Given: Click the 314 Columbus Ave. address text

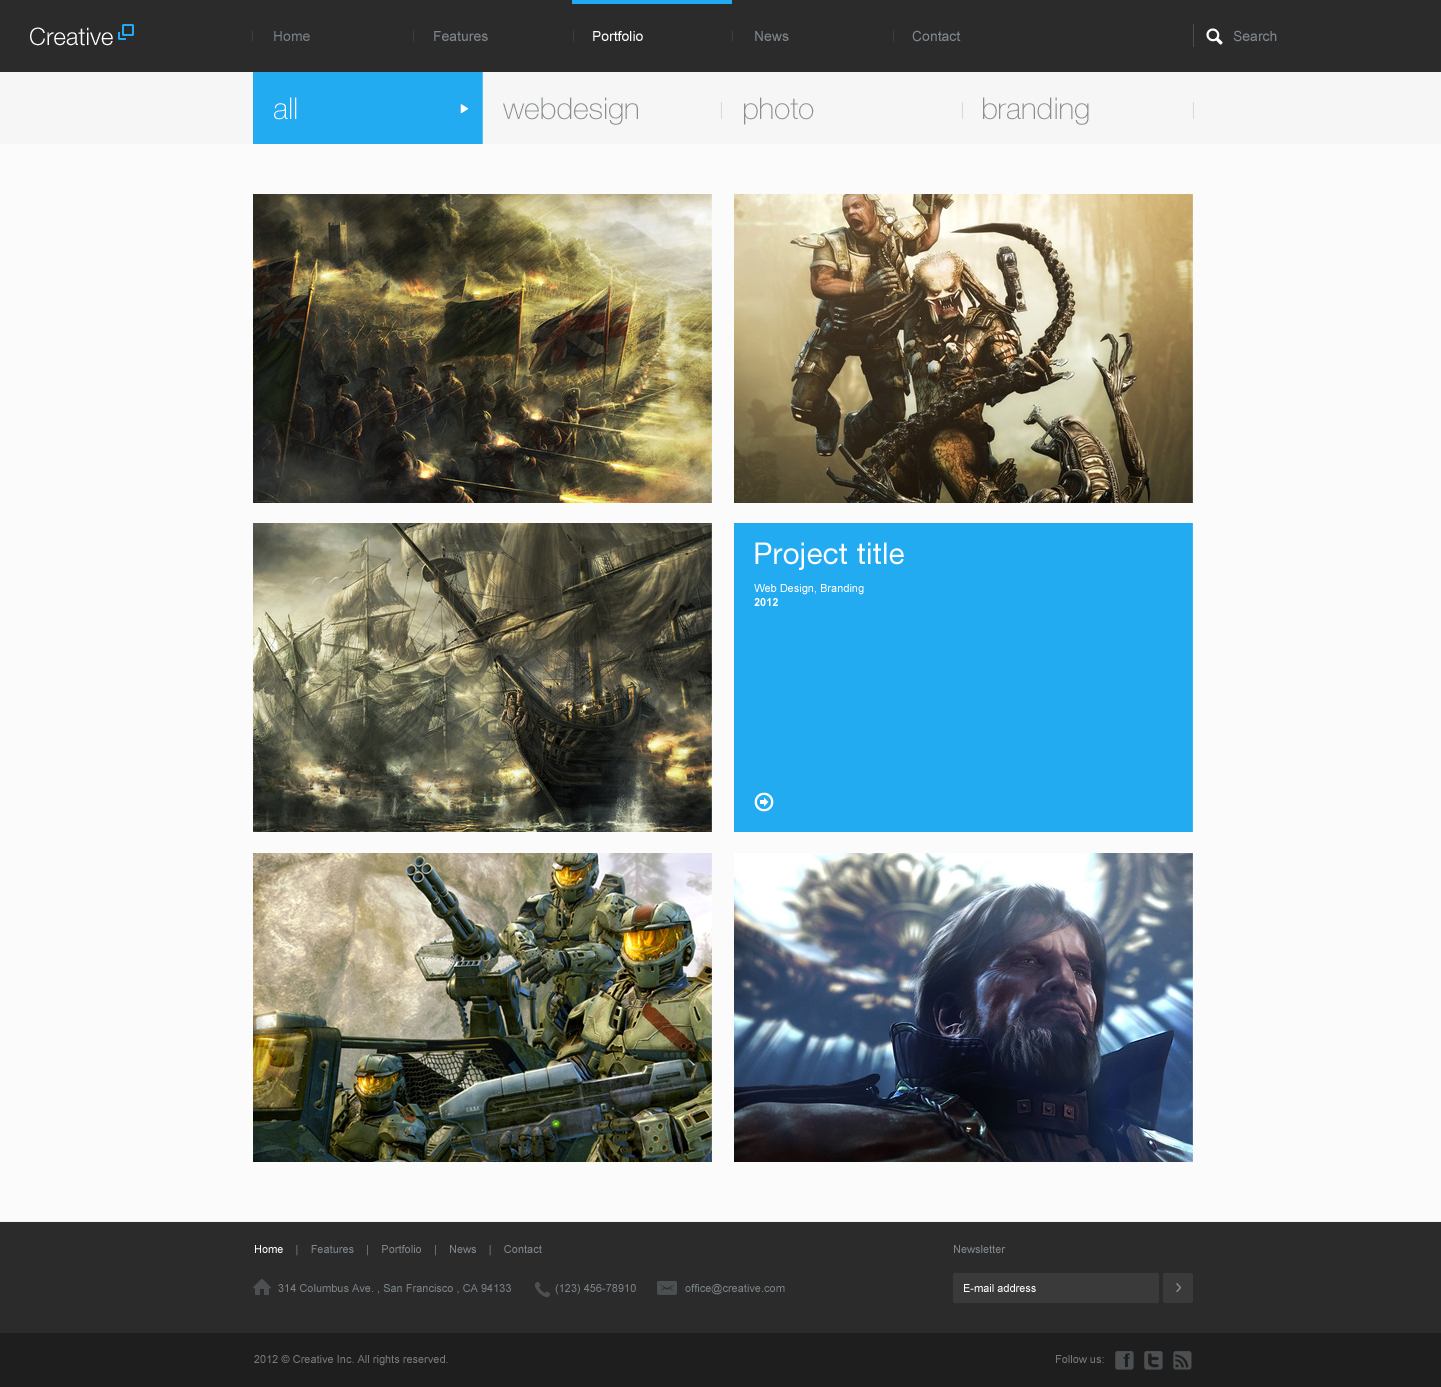Looking at the screenshot, I should pyautogui.click(x=395, y=1288).
